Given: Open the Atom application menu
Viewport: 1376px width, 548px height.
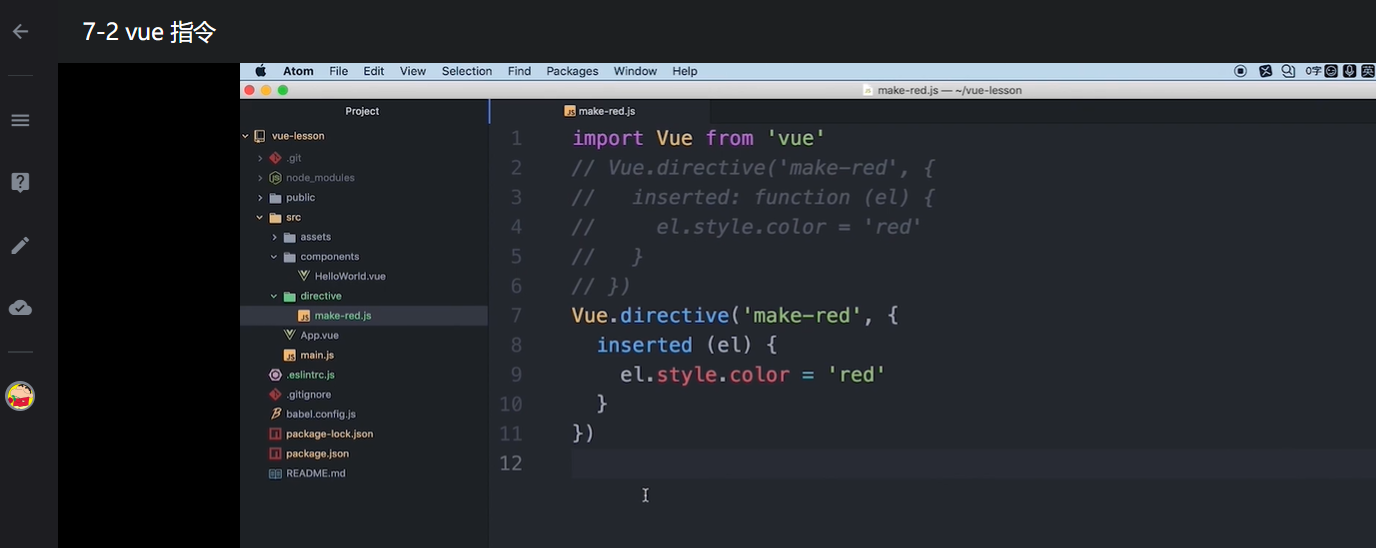Looking at the screenshot, I should (x=298, y=71).
